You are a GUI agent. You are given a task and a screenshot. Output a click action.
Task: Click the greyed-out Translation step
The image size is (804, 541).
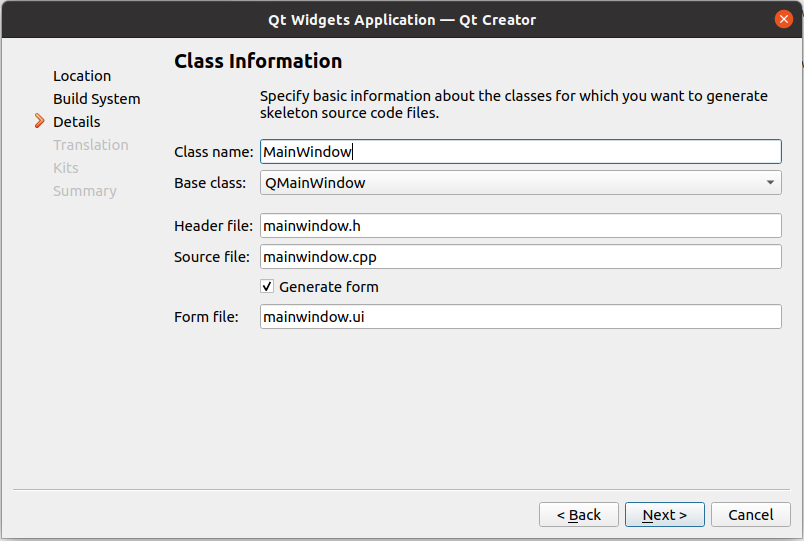(x=91, y=145)
